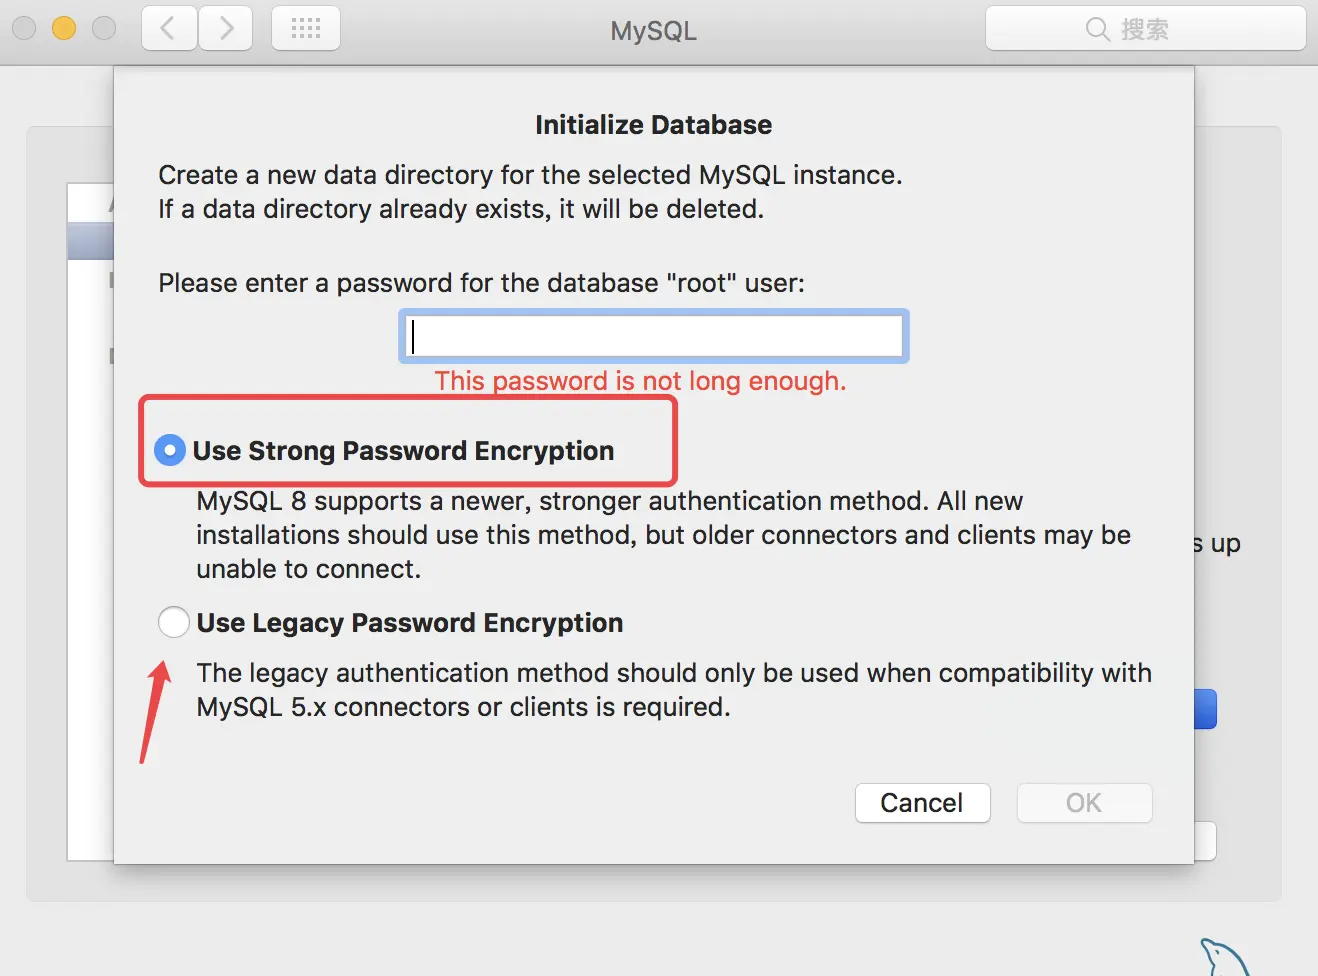Click the magnifier icon in the search box
The width and height of the screenshot is (1318, 976).
[1097, 29]
